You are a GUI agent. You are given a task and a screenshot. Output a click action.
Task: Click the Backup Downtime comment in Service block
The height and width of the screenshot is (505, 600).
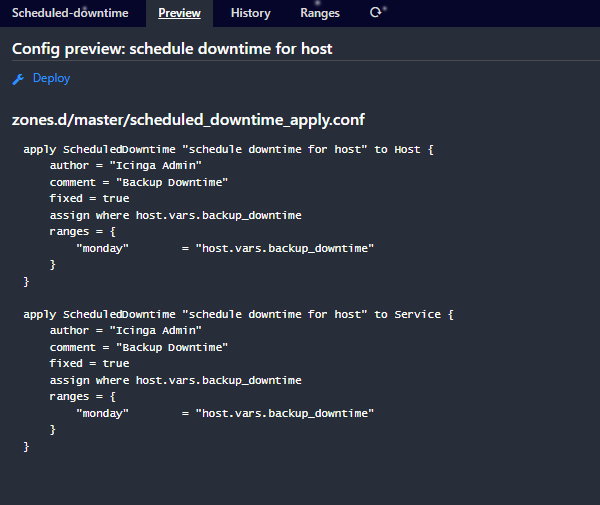138,347
